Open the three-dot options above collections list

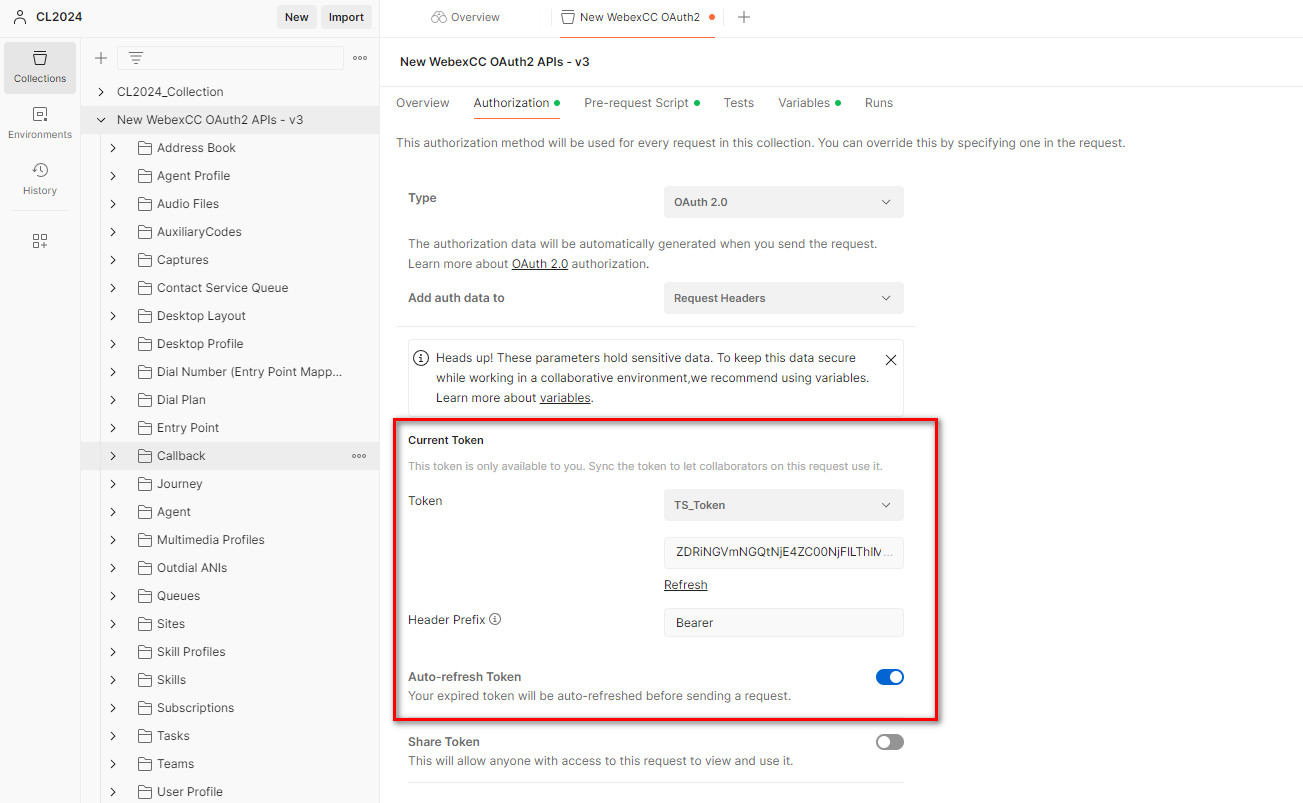point(360,58)
